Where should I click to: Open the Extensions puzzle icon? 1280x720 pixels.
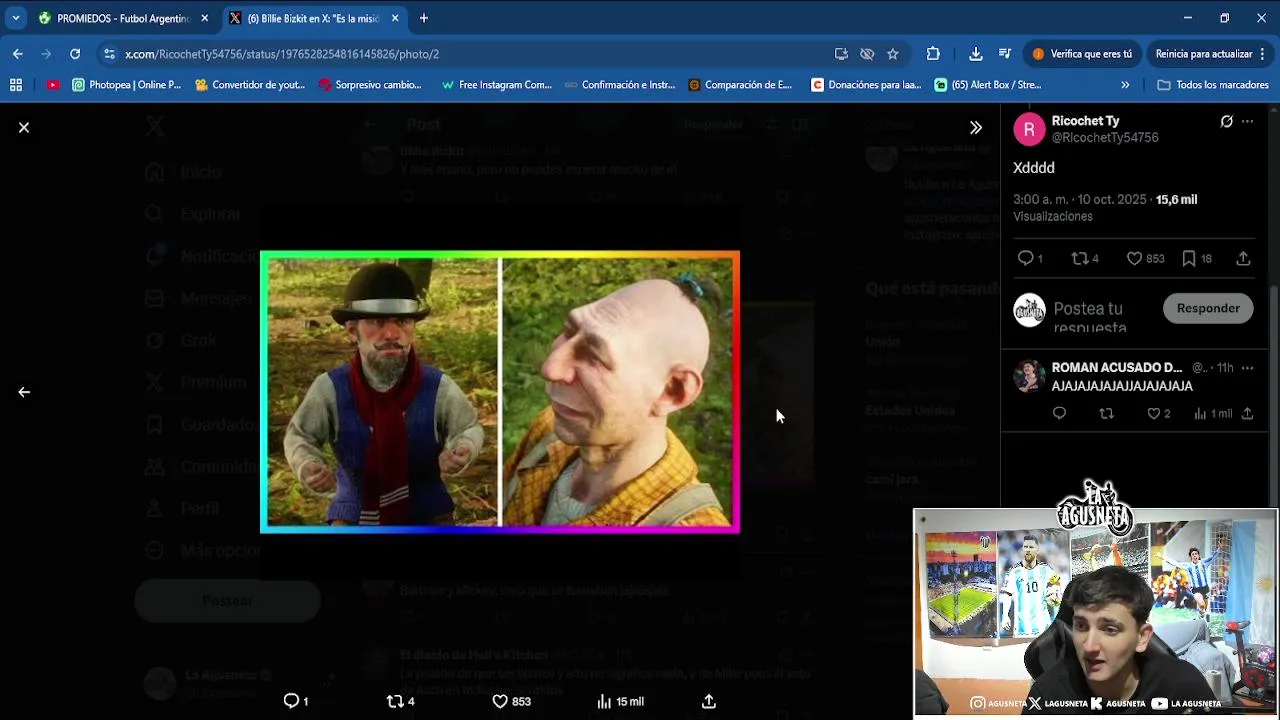(933, 54)
